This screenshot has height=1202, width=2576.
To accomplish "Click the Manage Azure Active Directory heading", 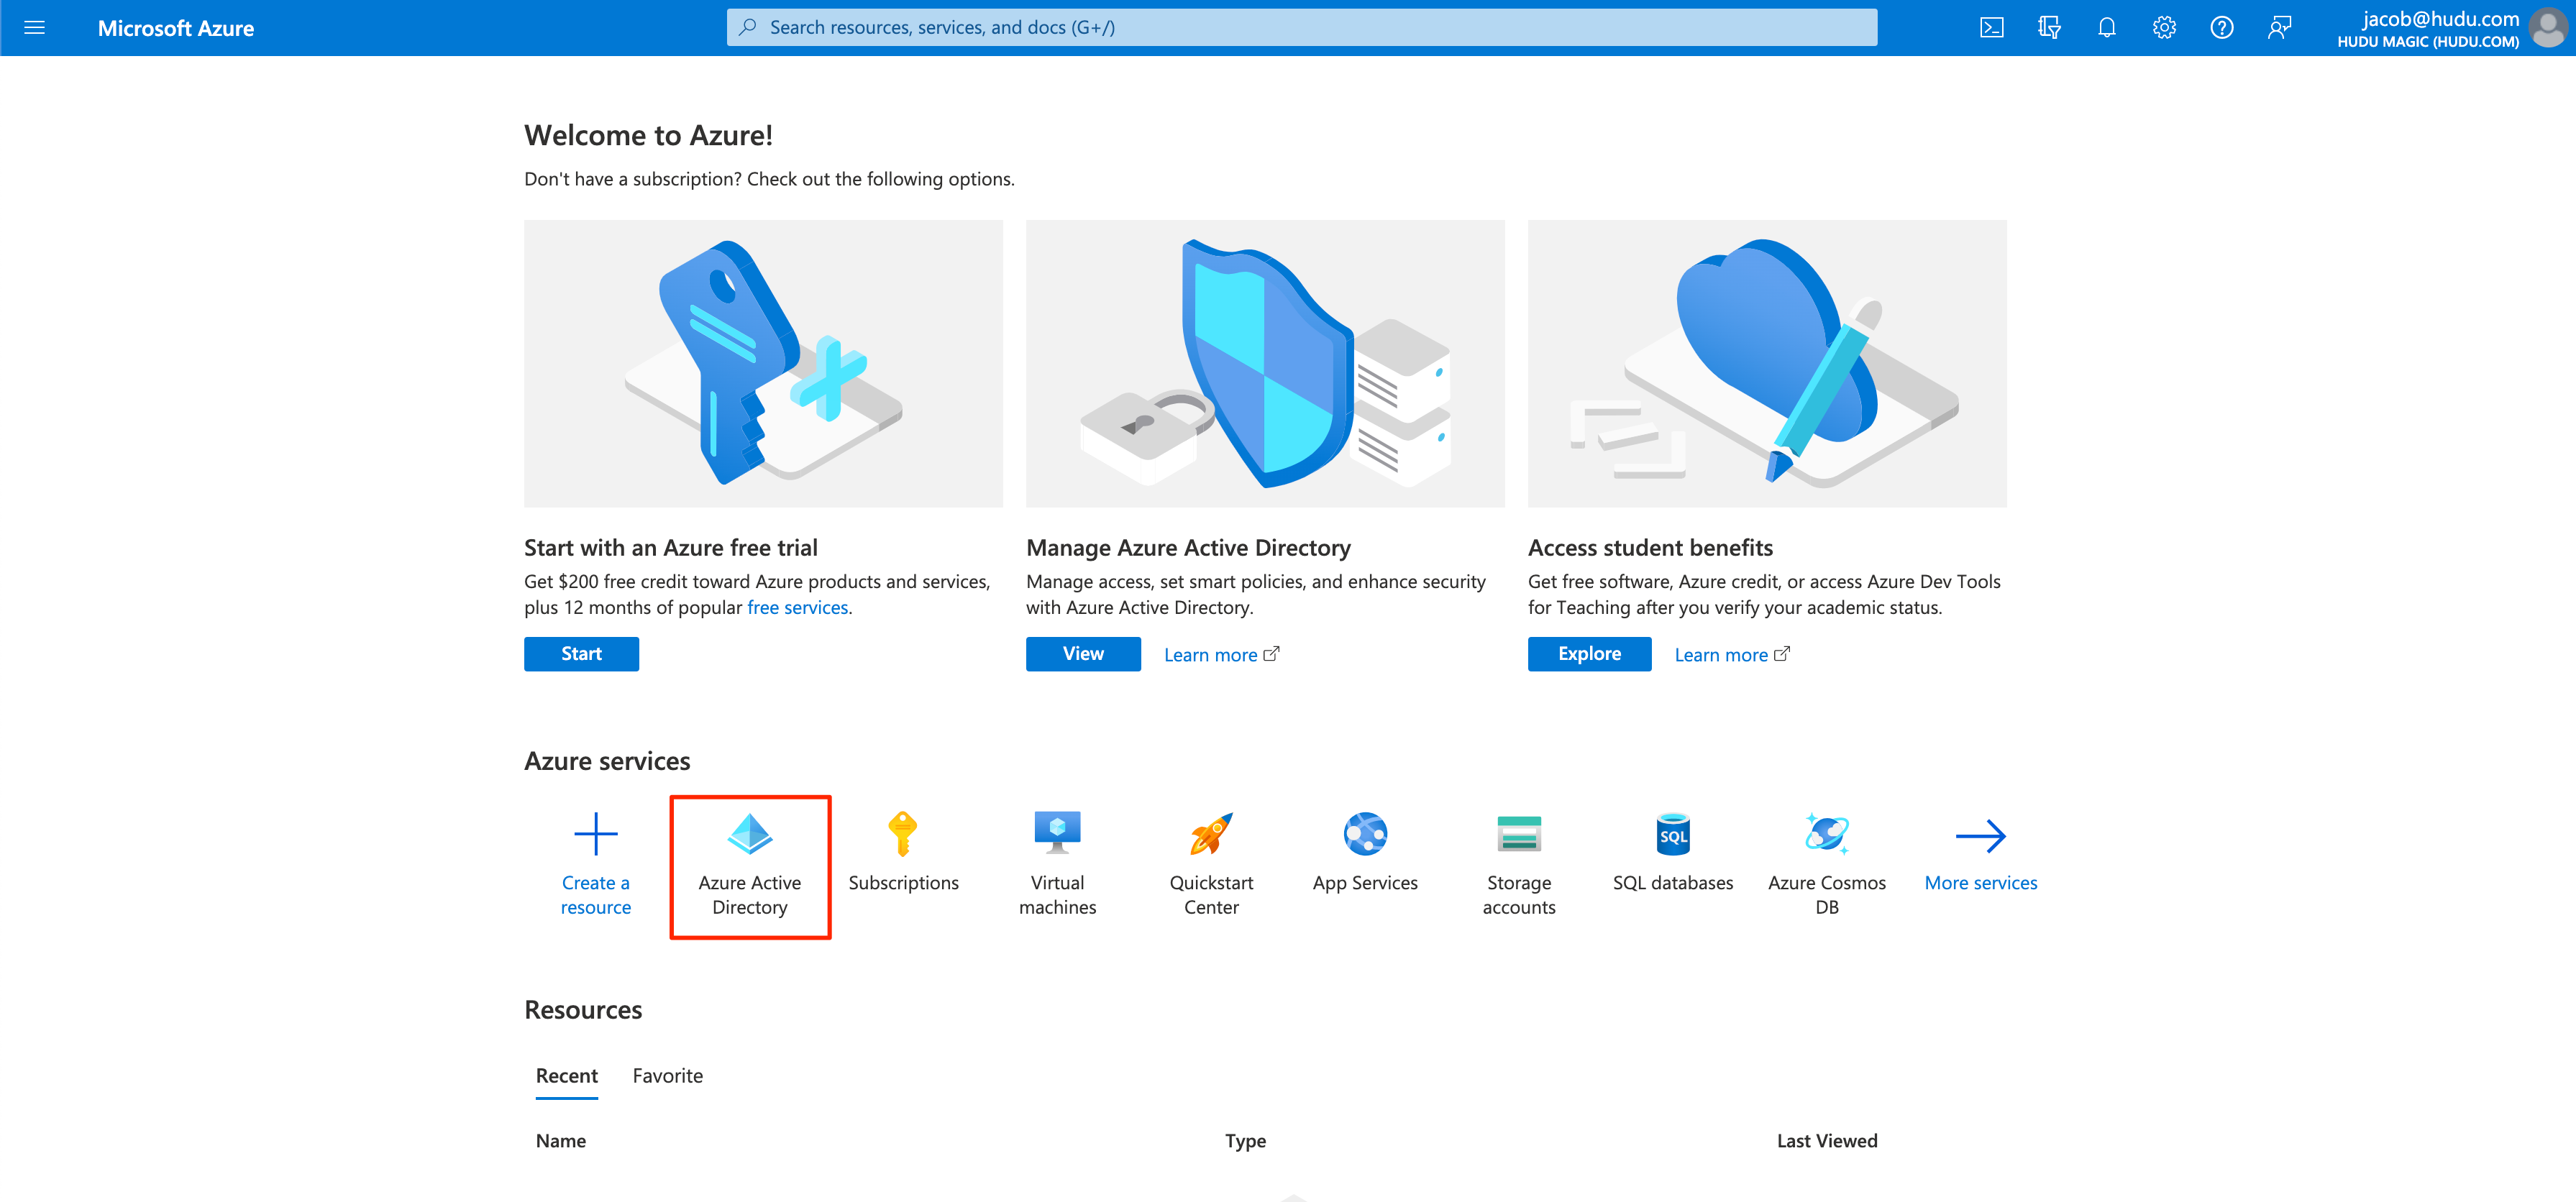I will tap(1188, 548).
